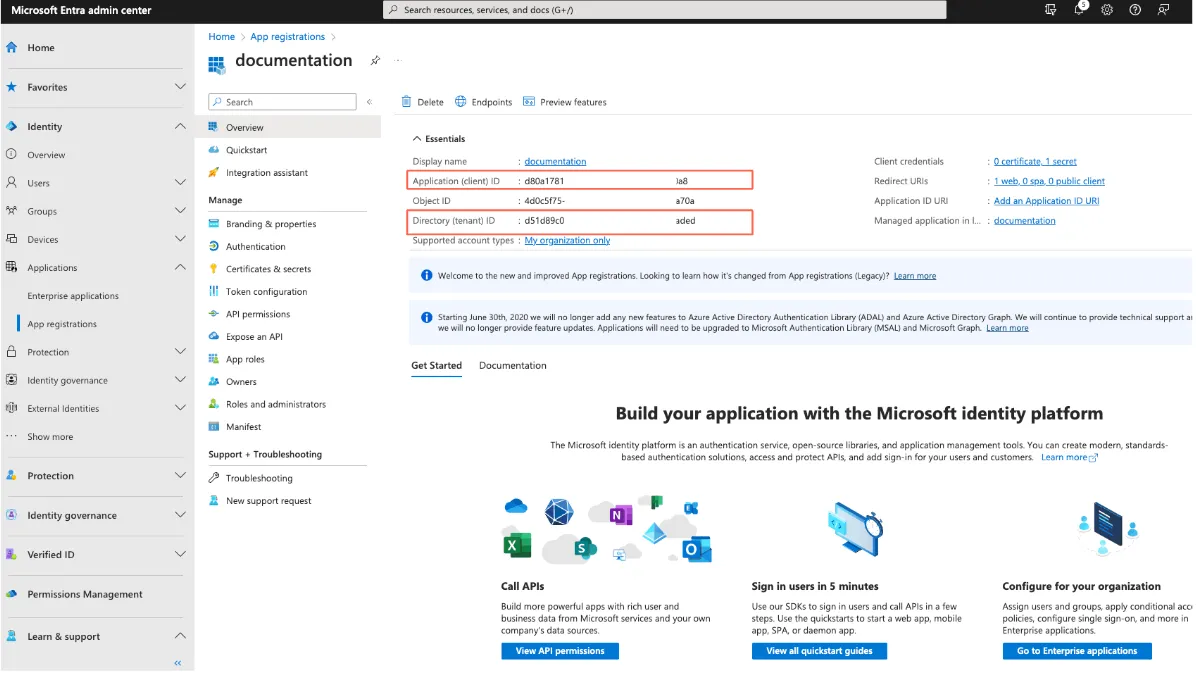Click the Token configuration icon
The height and width of the screenshot is (678, 1196).
point(214,291)
